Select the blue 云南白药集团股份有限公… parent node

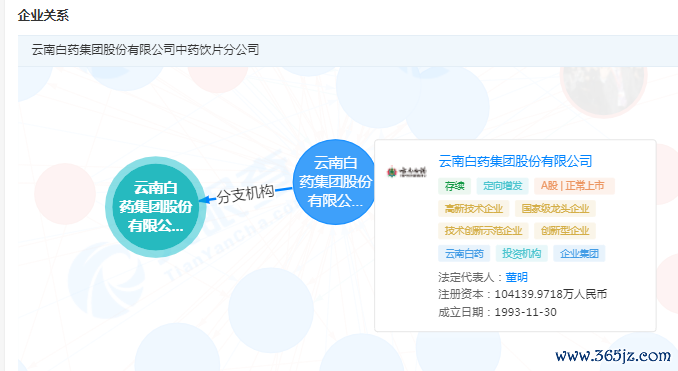click(335, 182)
